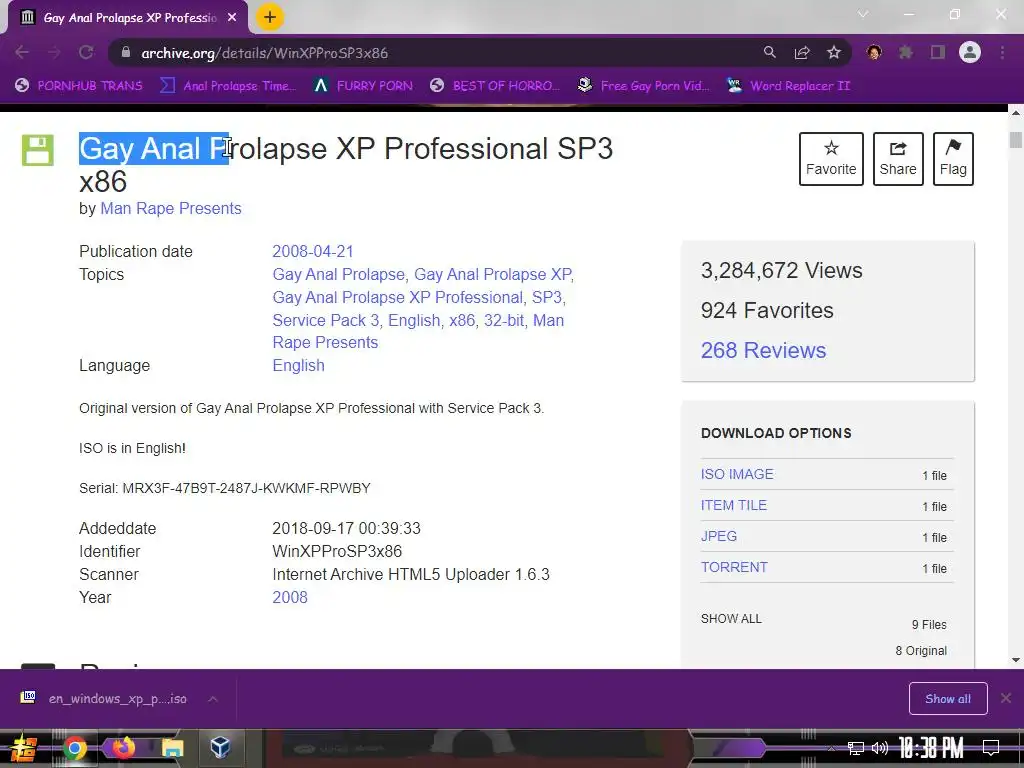
Task: Close the archive.org browser tab
Action: click(232, 18)
